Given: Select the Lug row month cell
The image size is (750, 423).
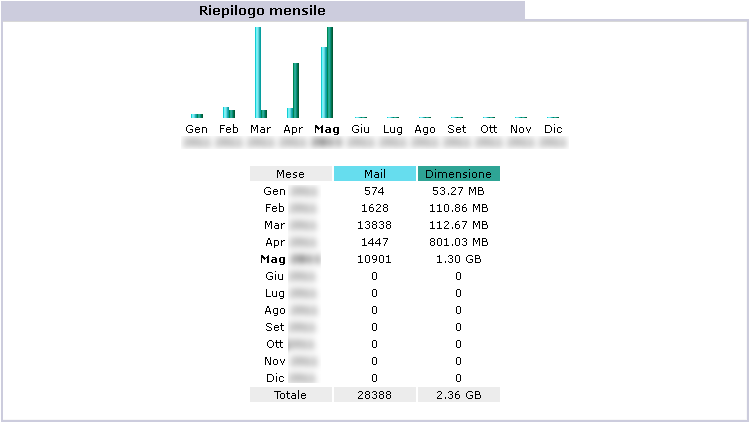Looking at the screenshot, I should [x=290, y=293].
